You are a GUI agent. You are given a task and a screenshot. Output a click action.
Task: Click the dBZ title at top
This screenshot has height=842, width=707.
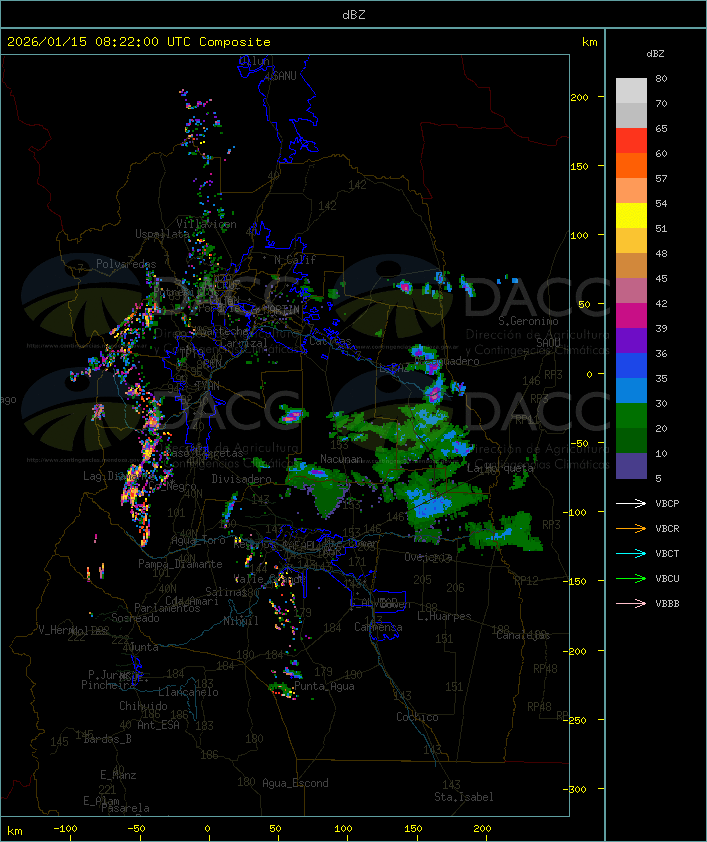click(x=353, y=14)
